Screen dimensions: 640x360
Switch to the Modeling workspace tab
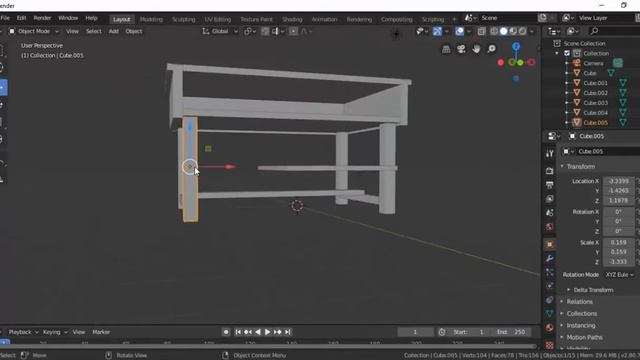point(151,19)
